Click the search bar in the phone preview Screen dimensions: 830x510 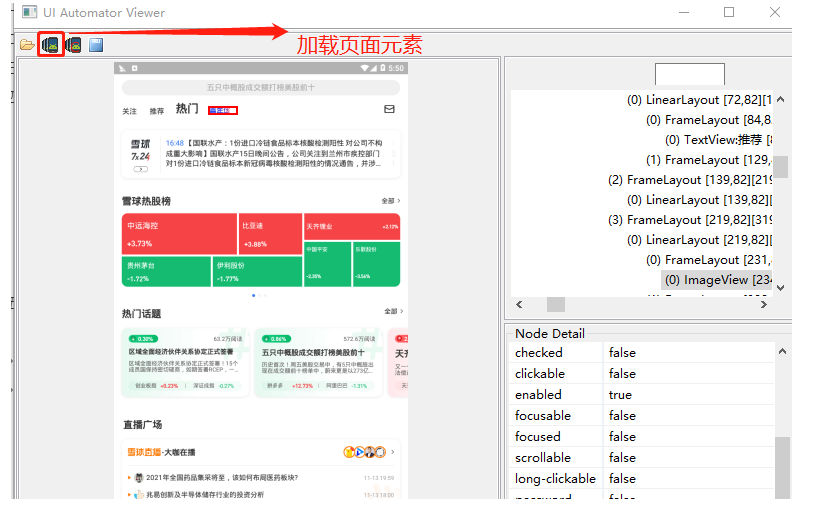click(x=261, y=87)
